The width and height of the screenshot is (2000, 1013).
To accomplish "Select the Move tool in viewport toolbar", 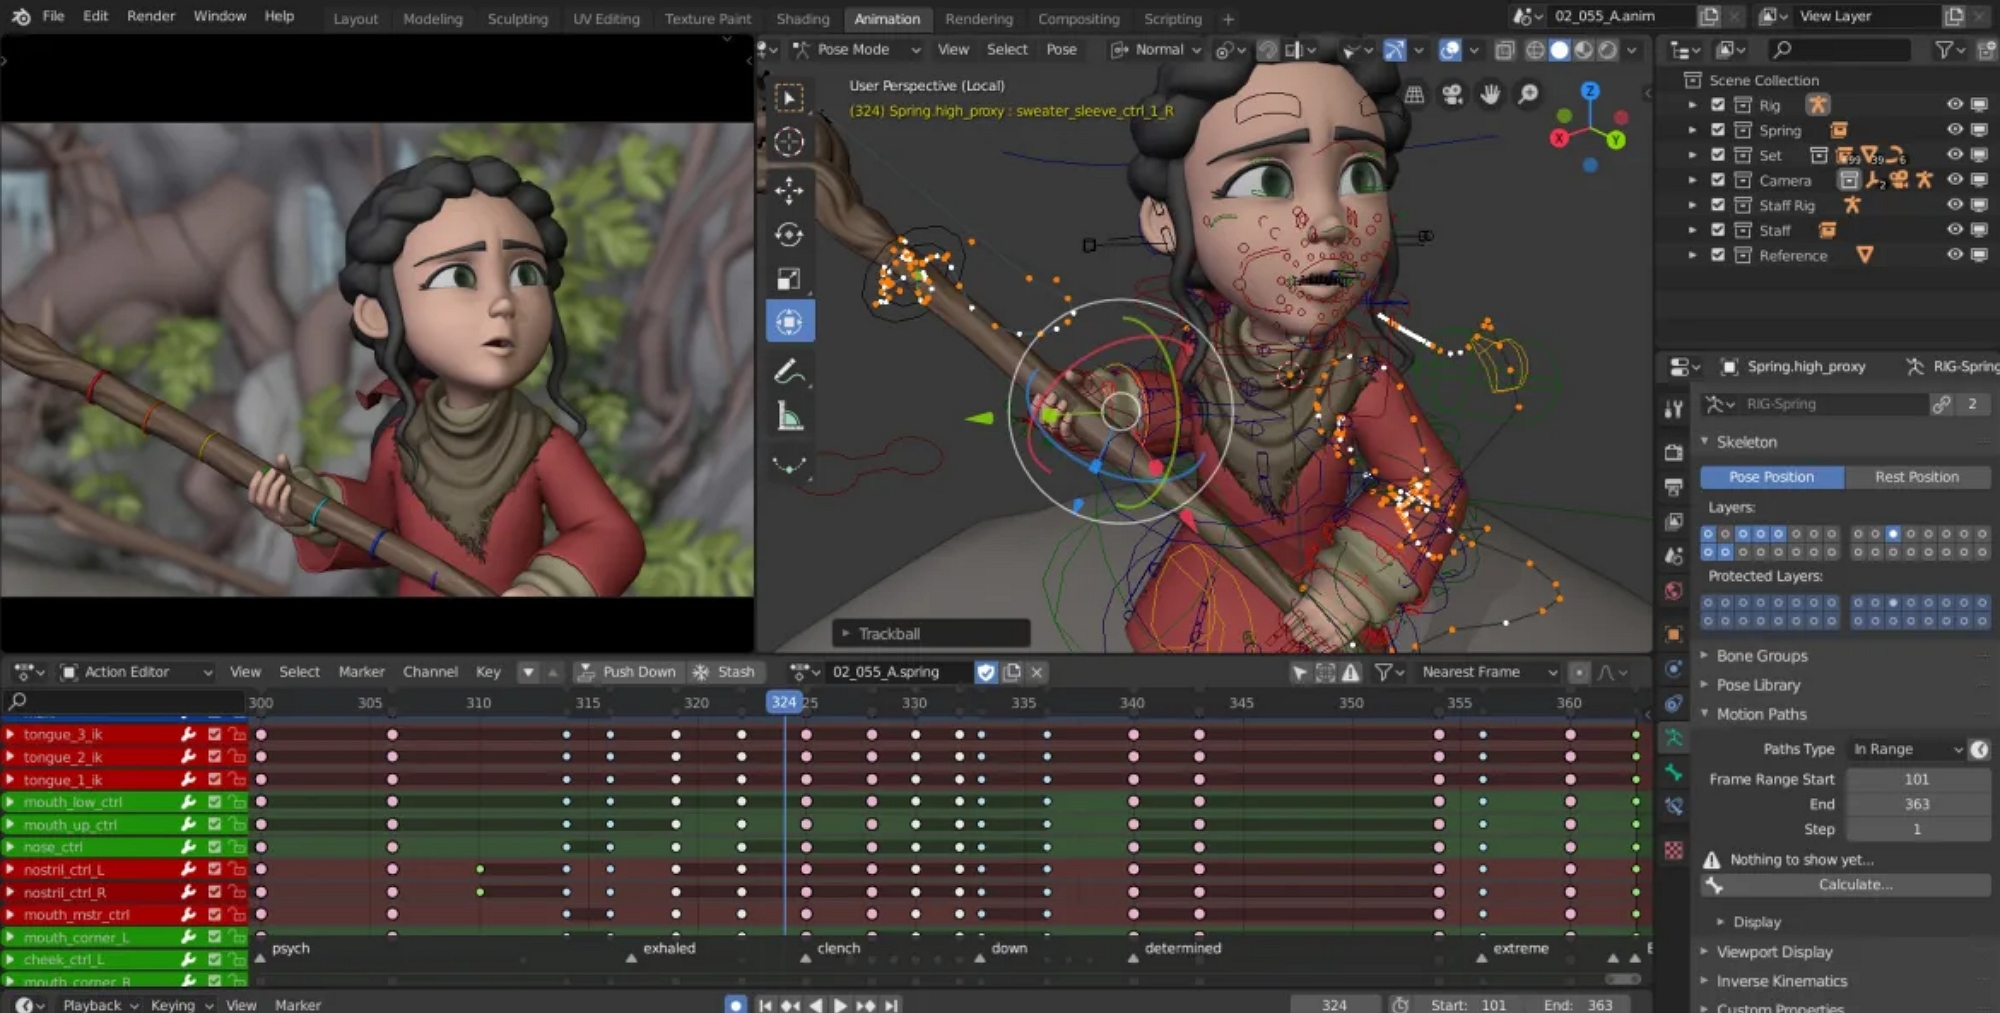I will click(789, 190).
